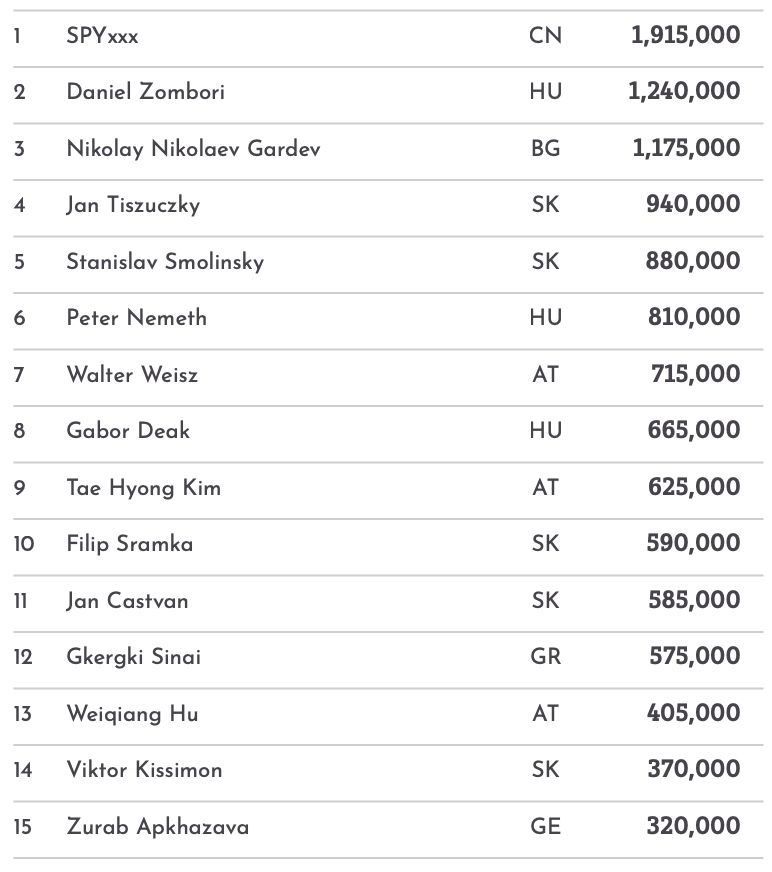Viewport: 772px width, 872px height.
Task: Click the 320,000 chip count
Action: (x=693, y=827)
